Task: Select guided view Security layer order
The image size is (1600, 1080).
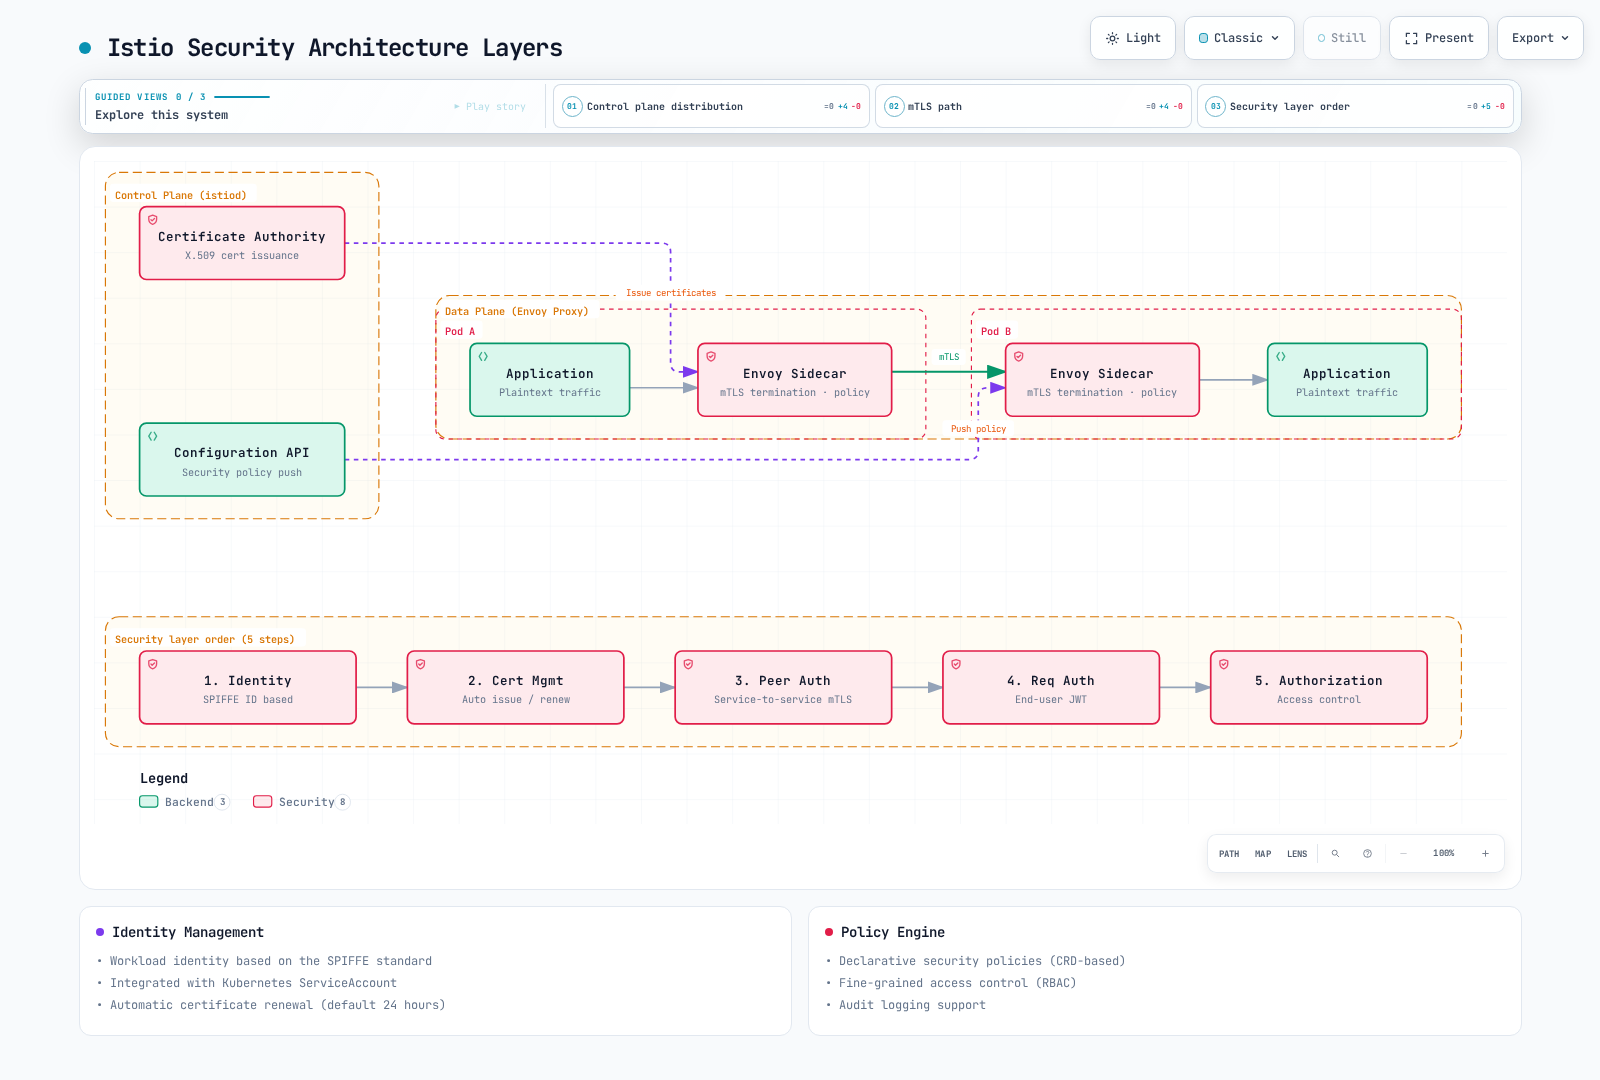Action: coord(1355,106)
